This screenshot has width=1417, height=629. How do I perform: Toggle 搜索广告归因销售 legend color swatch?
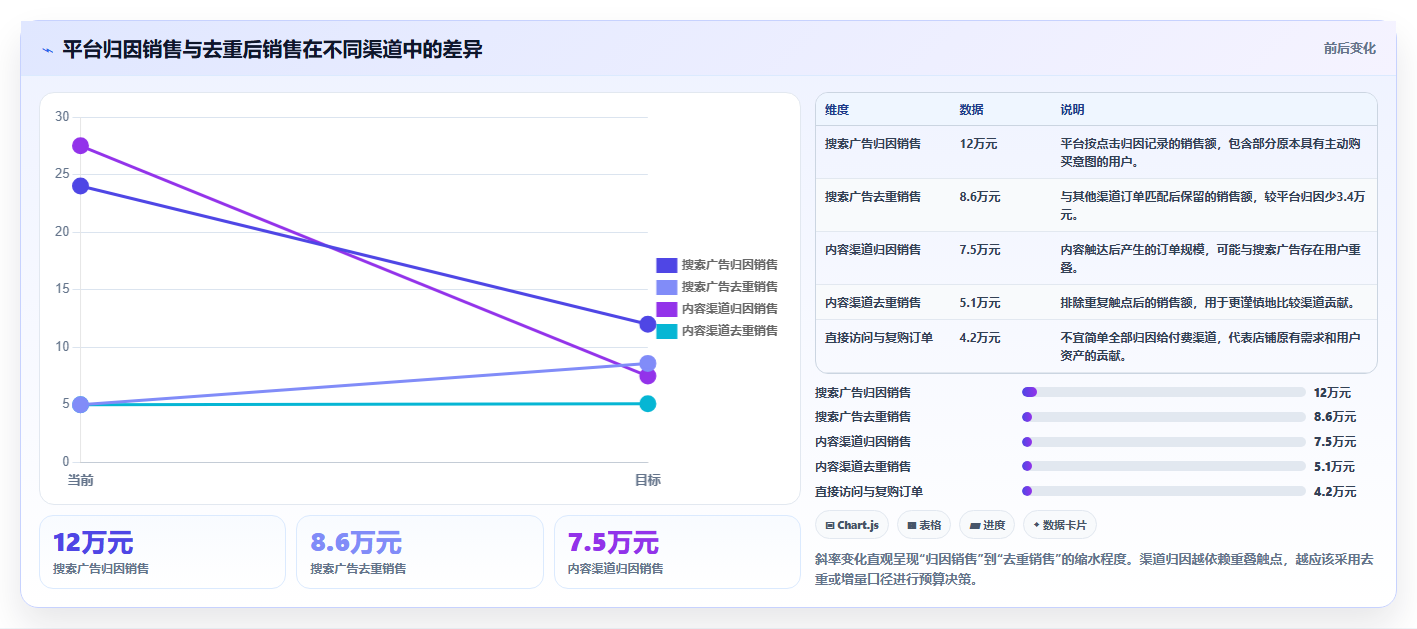click(x=667, y=265)
